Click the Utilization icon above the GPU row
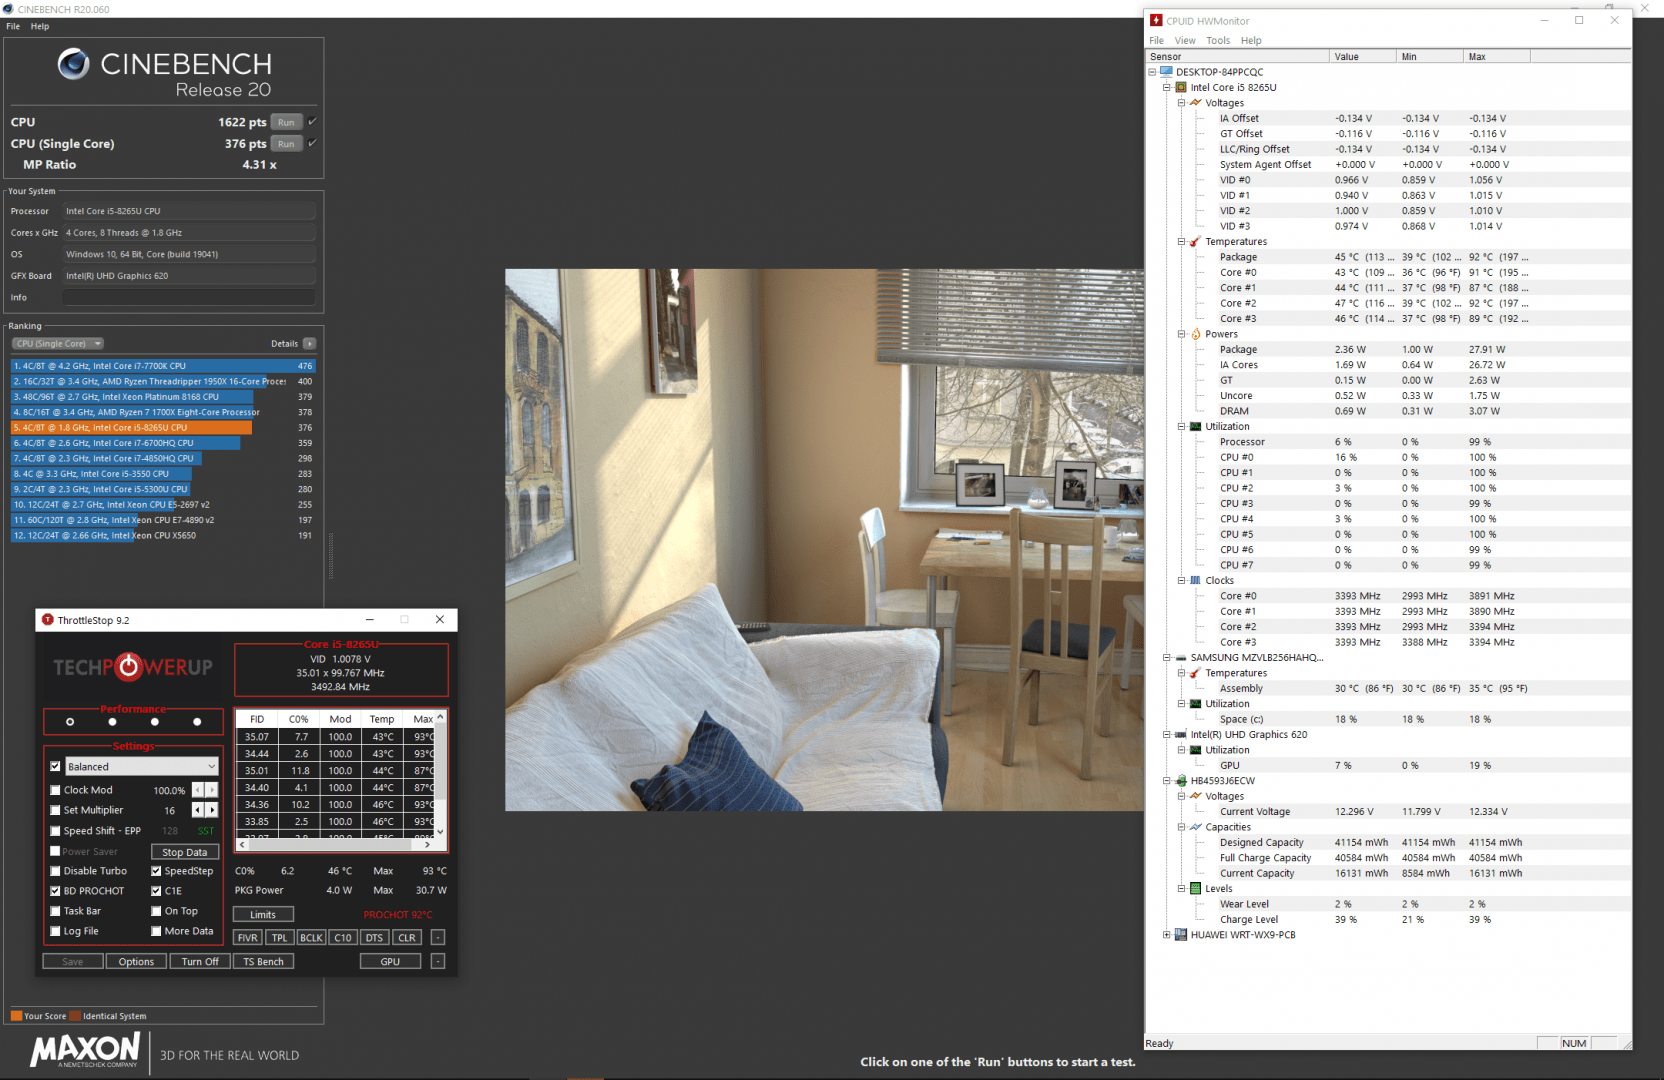 click(x=1195, y=750)
